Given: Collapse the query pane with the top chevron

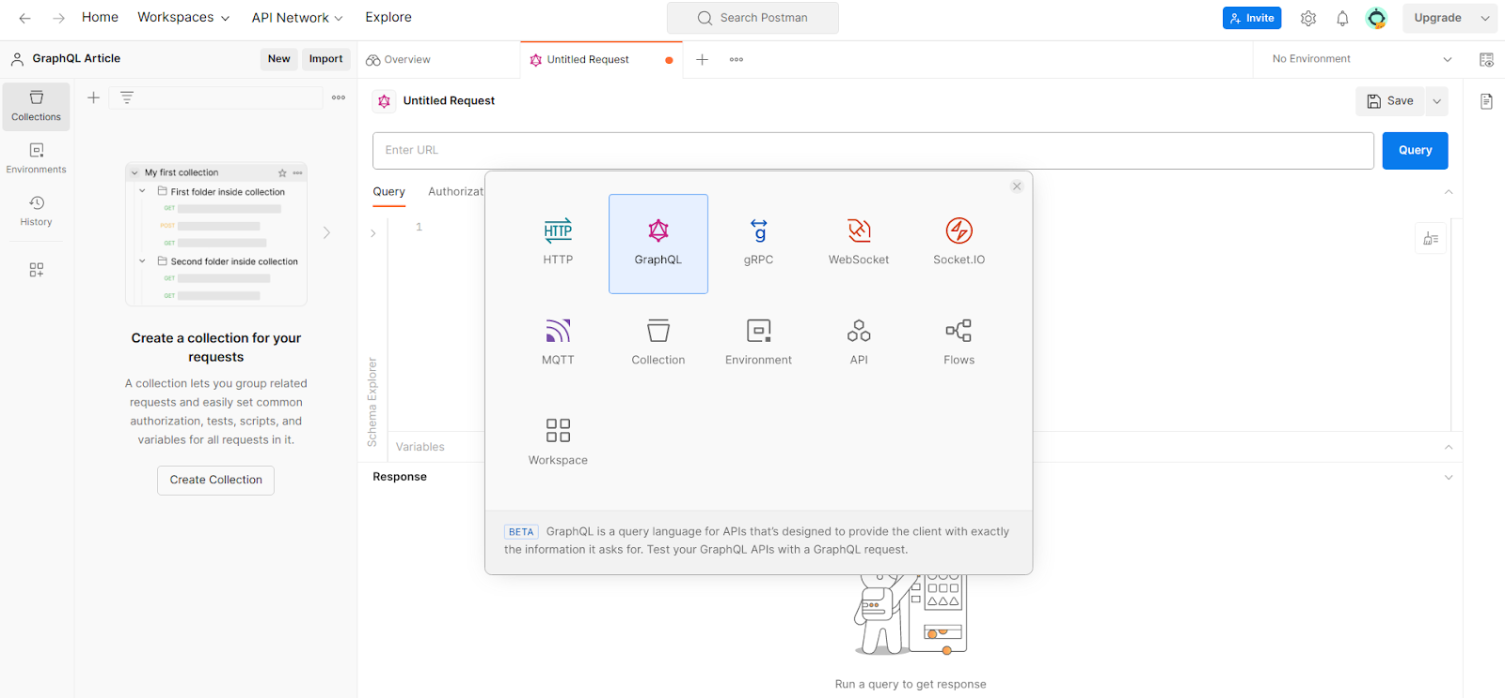Looking at the screenshot, I should (1448, 191).
